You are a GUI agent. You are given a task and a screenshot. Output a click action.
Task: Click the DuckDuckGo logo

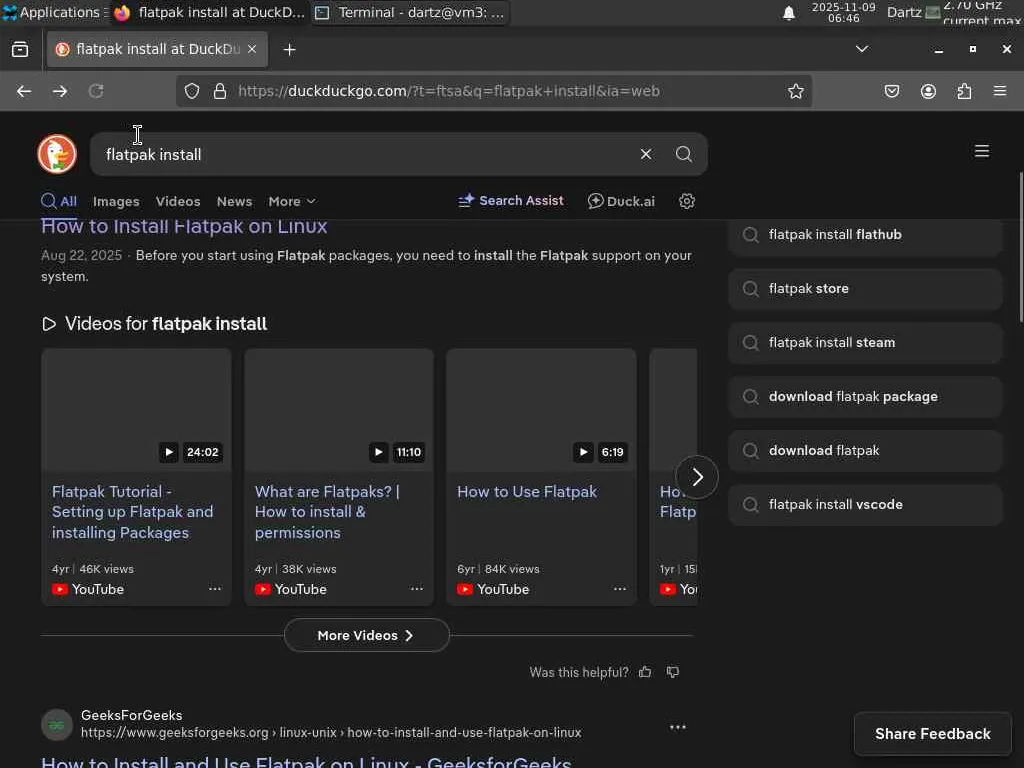click(x=57, y=154)
